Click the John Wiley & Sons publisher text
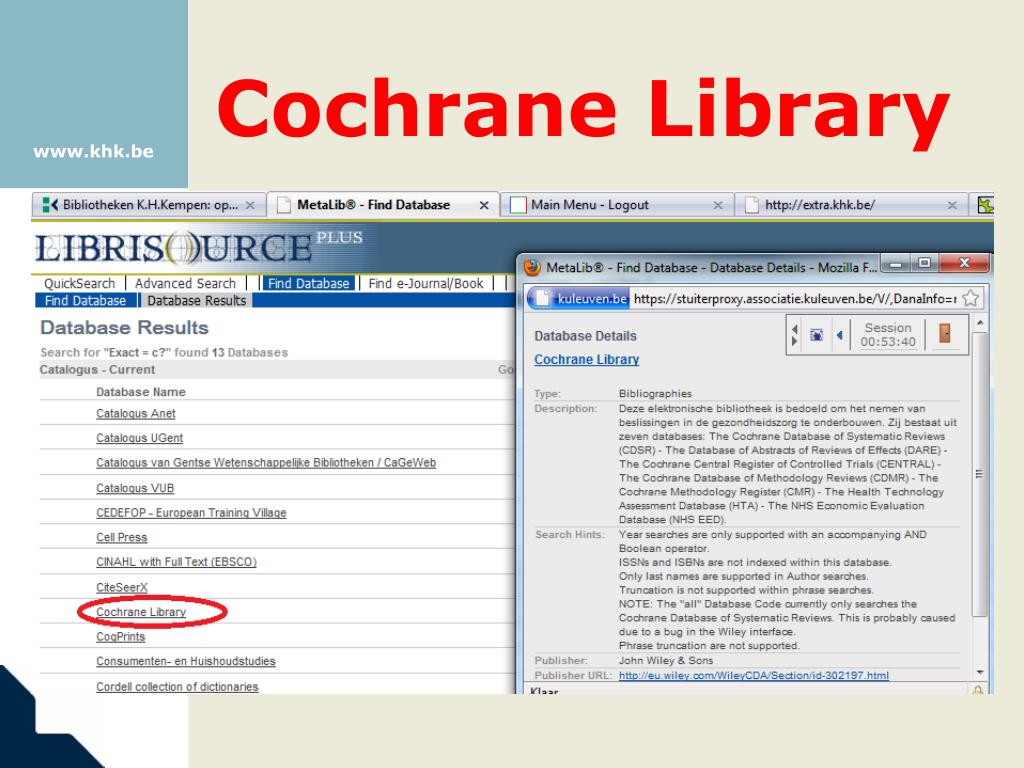 click(x=666, y=661)
